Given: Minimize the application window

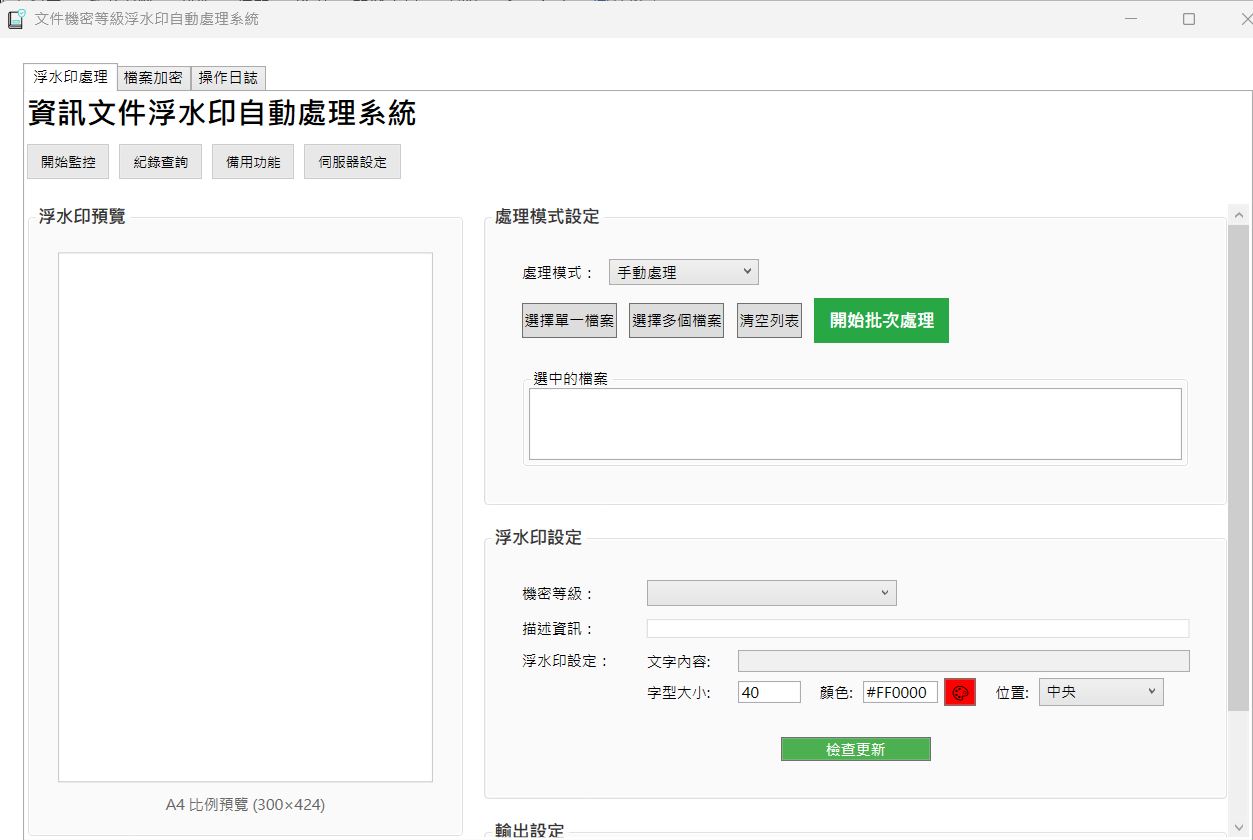Looking at the screenshot, I should (x=1130, y=19).
